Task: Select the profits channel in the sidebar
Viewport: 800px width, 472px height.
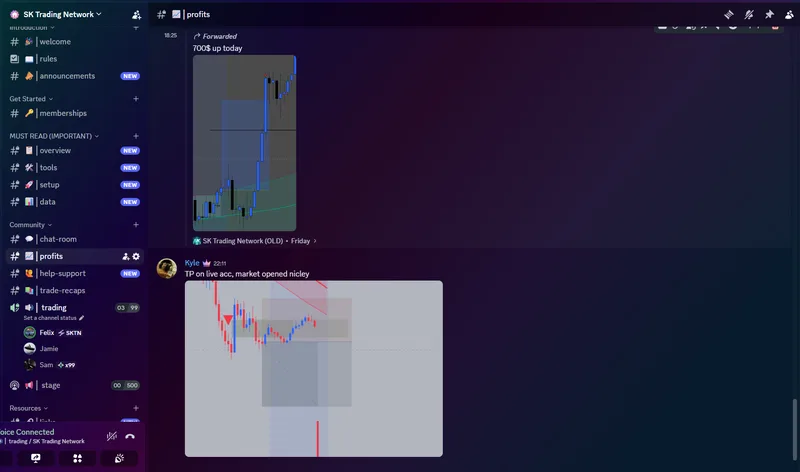Action: point(74,256)
